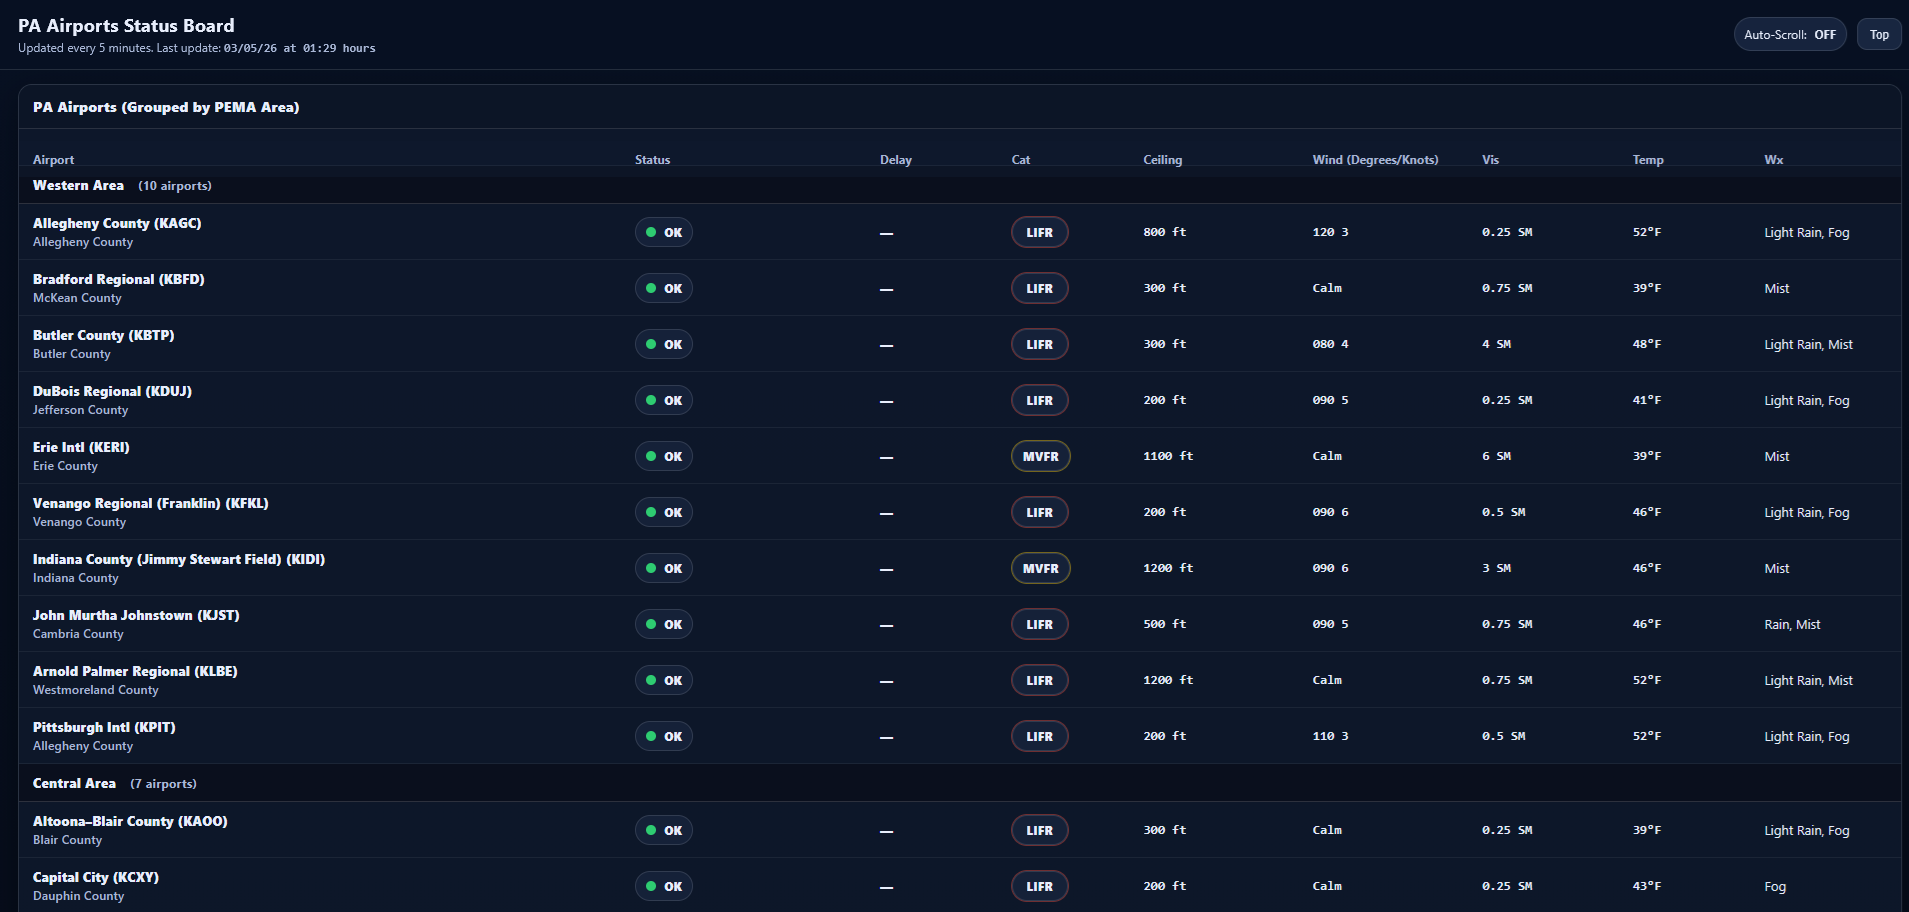Click the LIFR badge for John Murtha Johnstown

pos(1039,624)
